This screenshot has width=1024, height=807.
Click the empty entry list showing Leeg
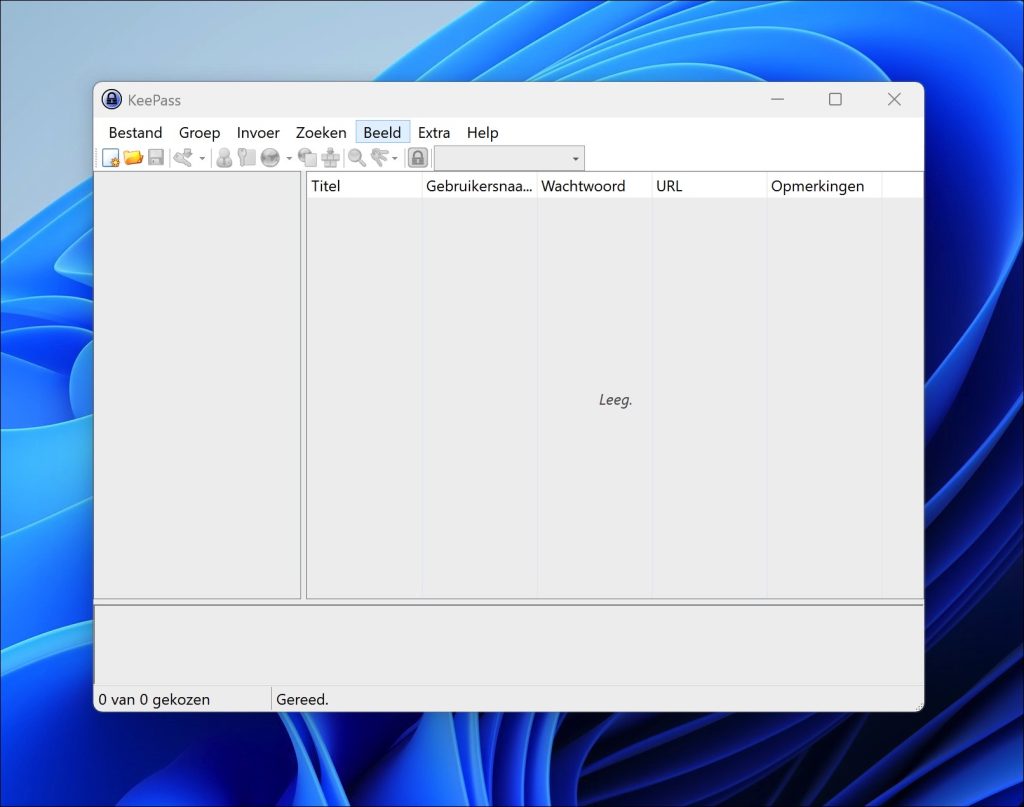click(x=615, y=399)
